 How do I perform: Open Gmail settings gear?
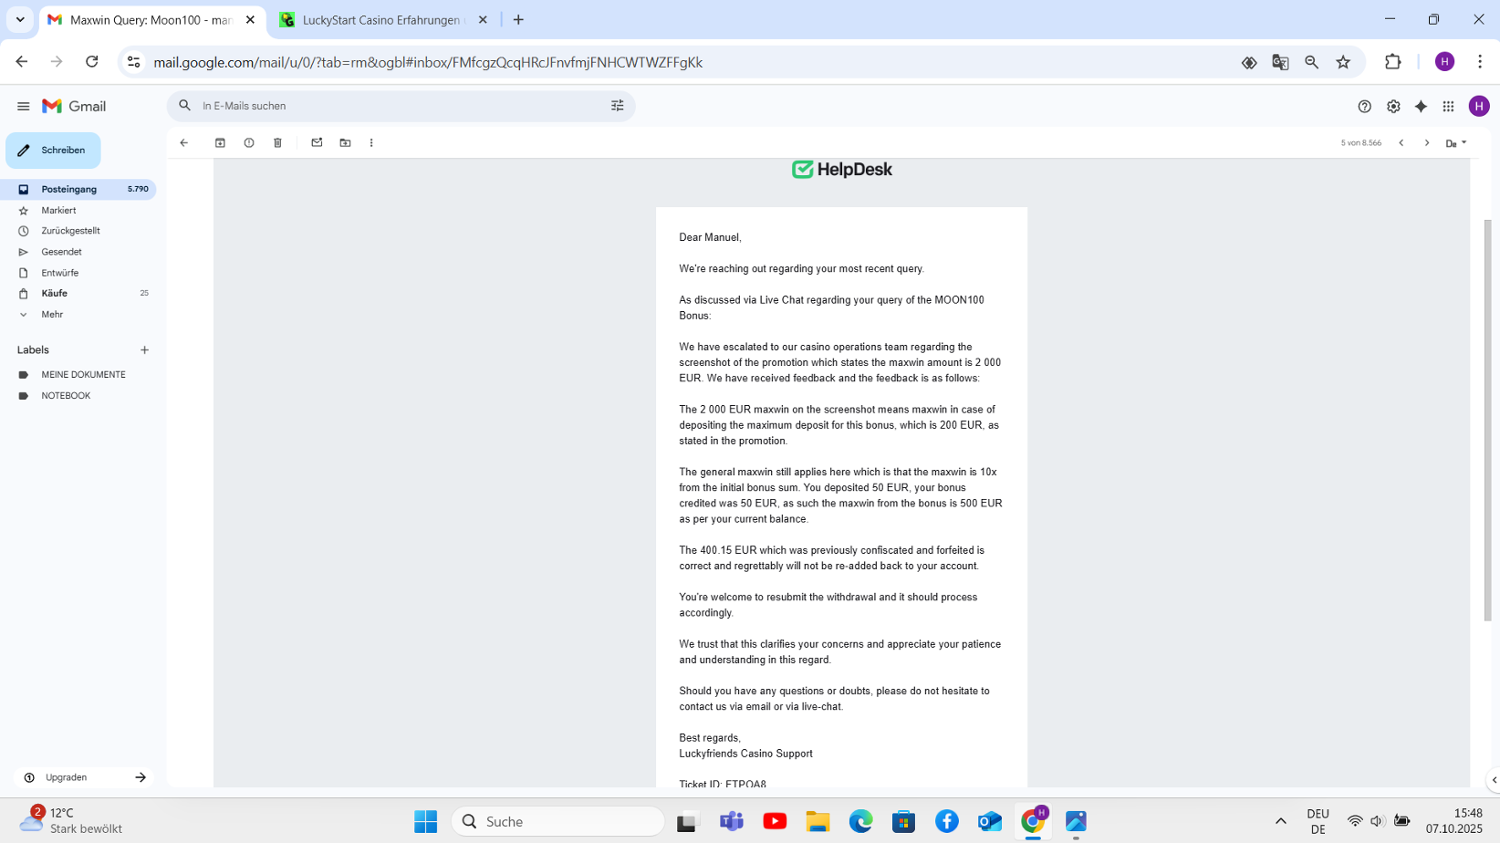1393,106
